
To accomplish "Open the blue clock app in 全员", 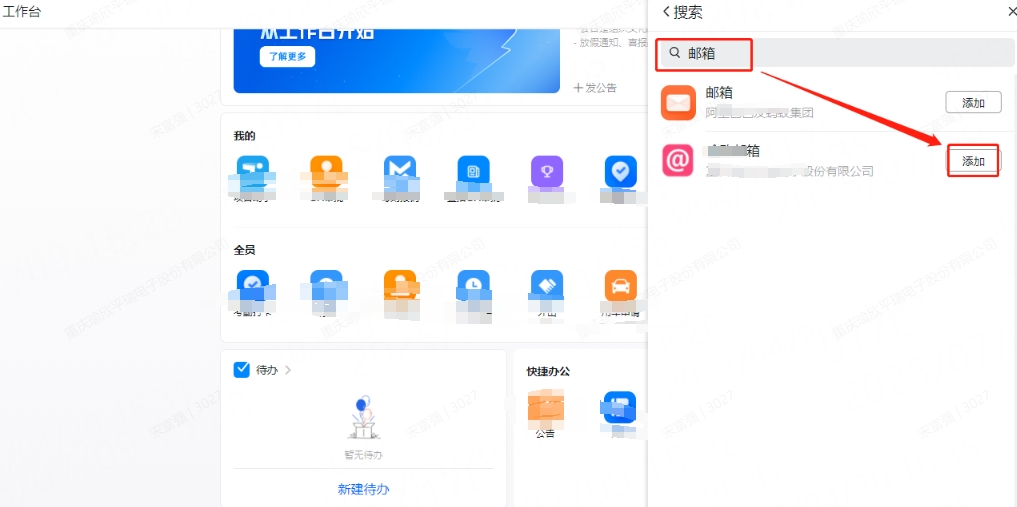I will (473, 286).
